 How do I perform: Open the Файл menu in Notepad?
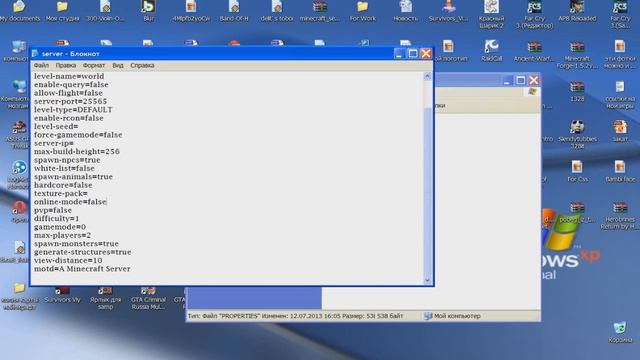tap(41, 65)
